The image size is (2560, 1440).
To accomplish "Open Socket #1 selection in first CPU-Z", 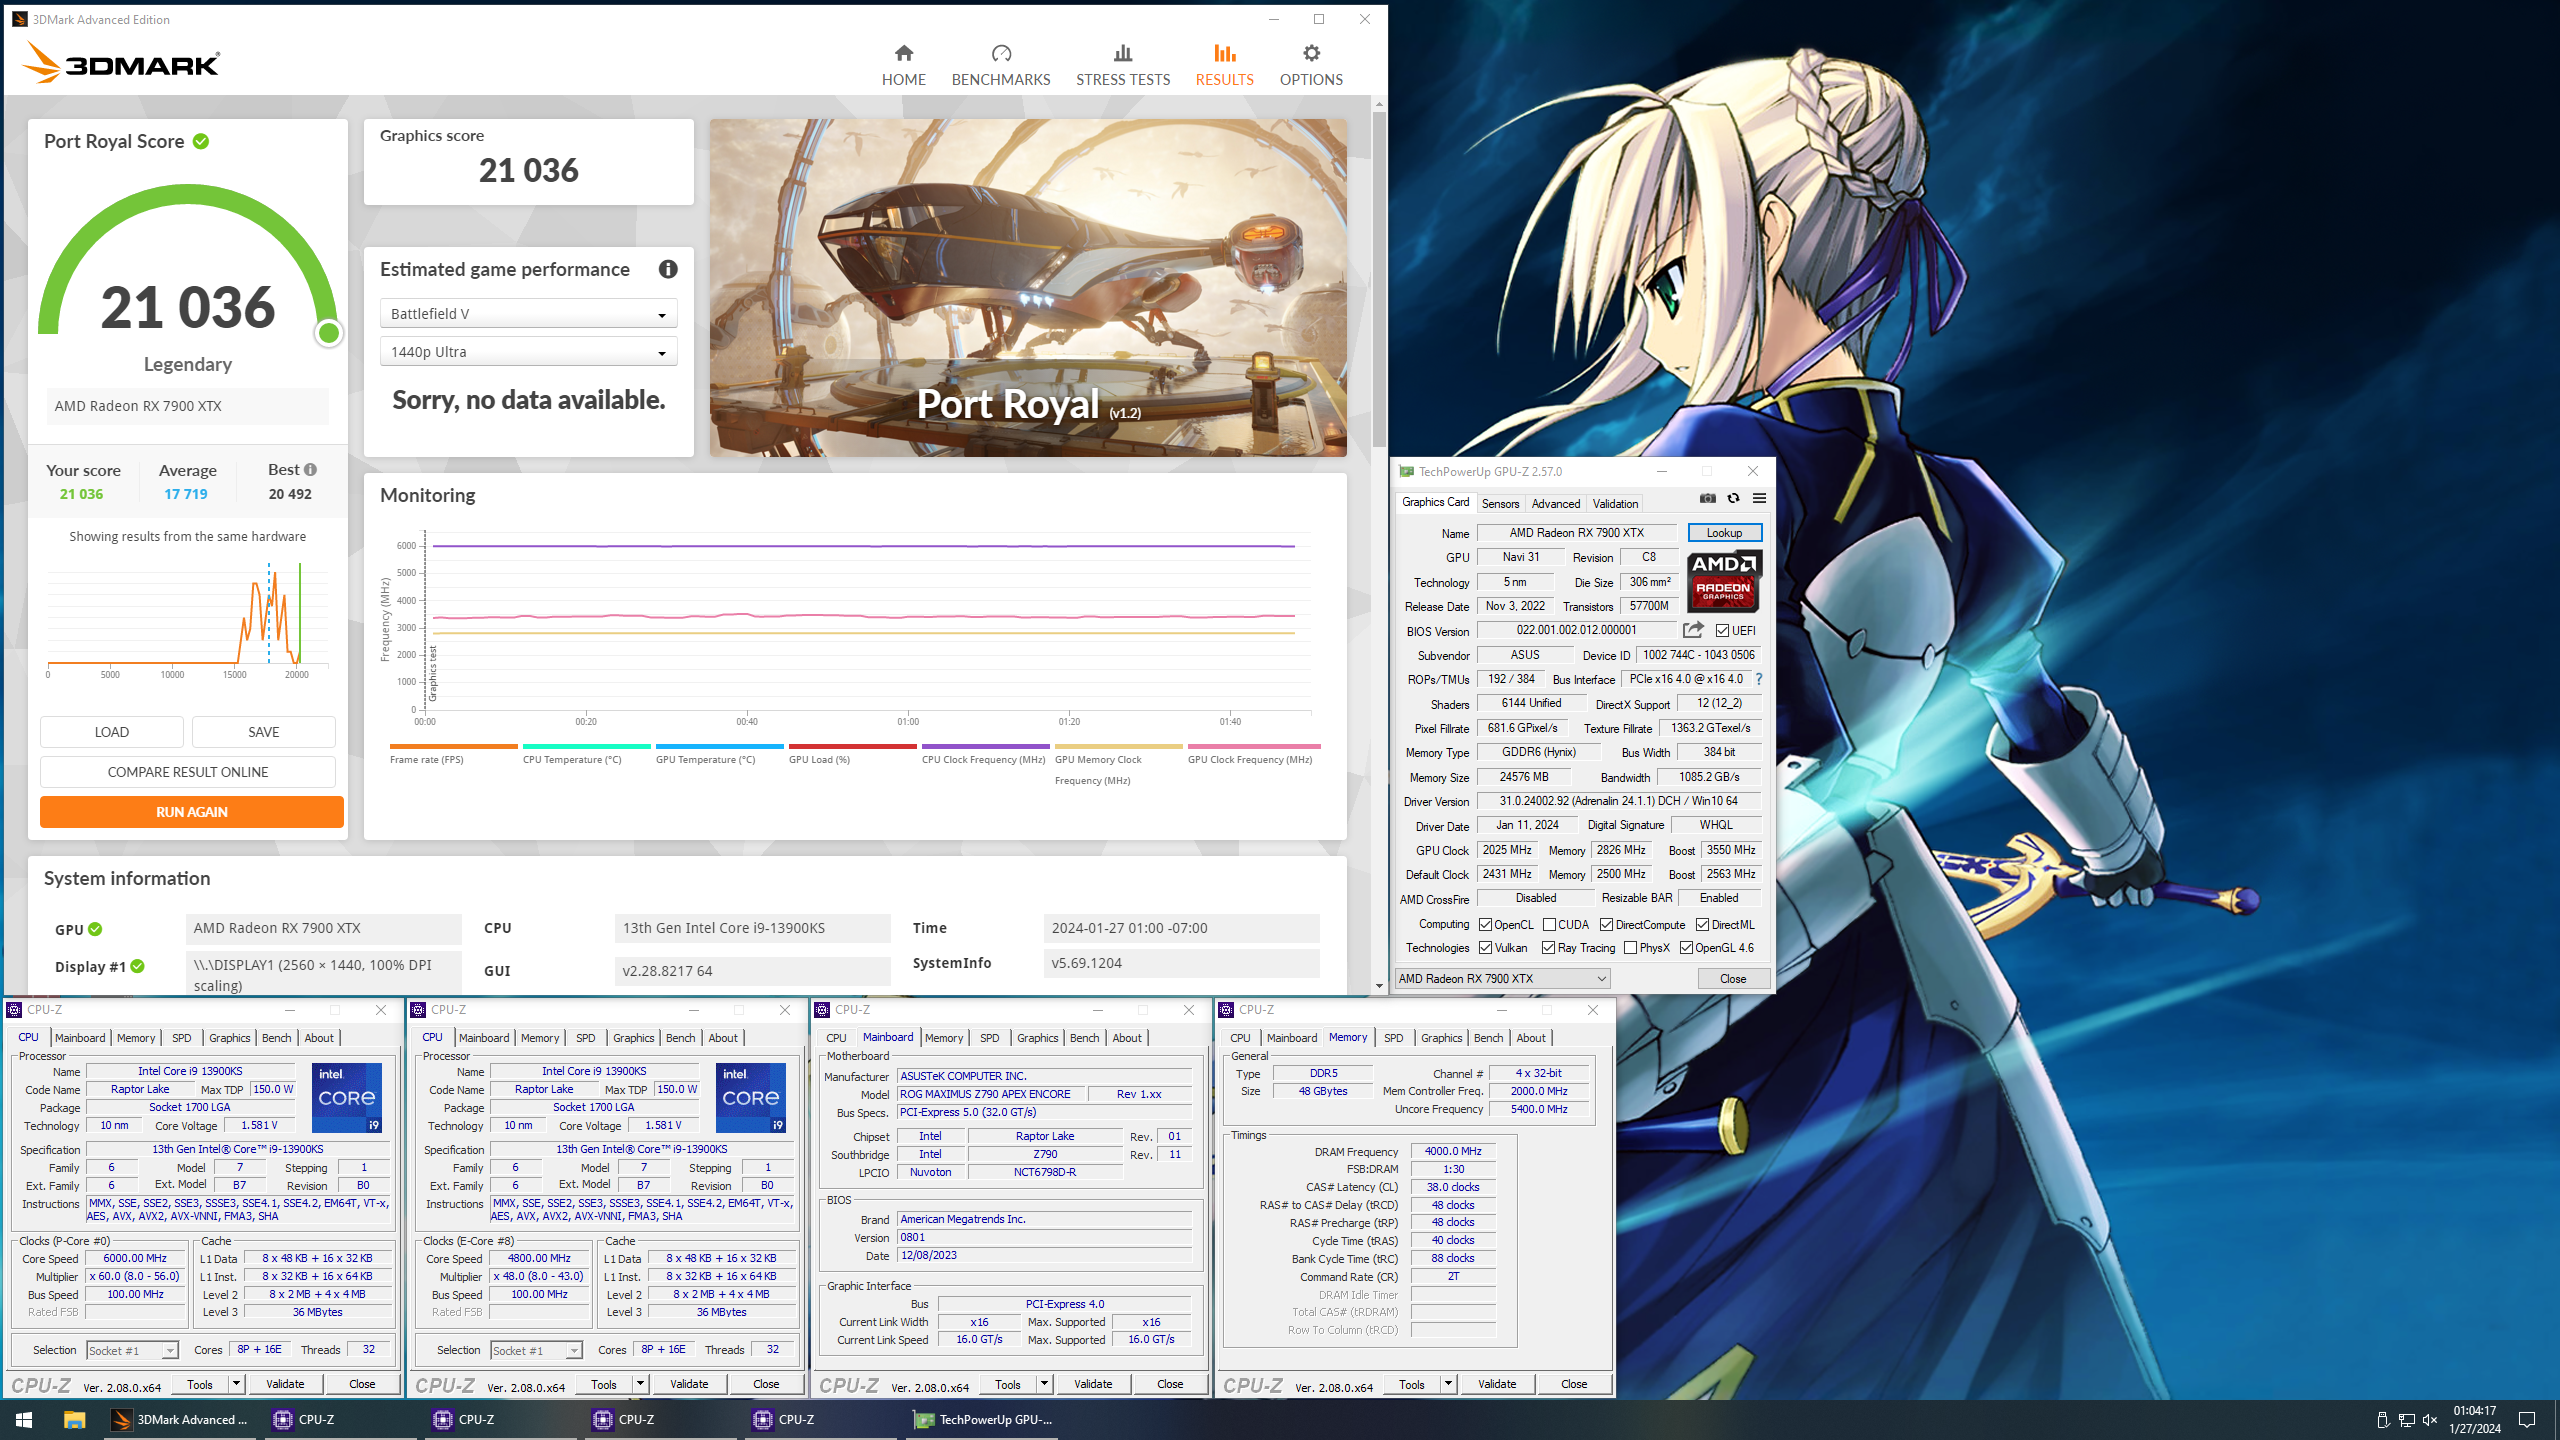I will [x=132, y=1351].
